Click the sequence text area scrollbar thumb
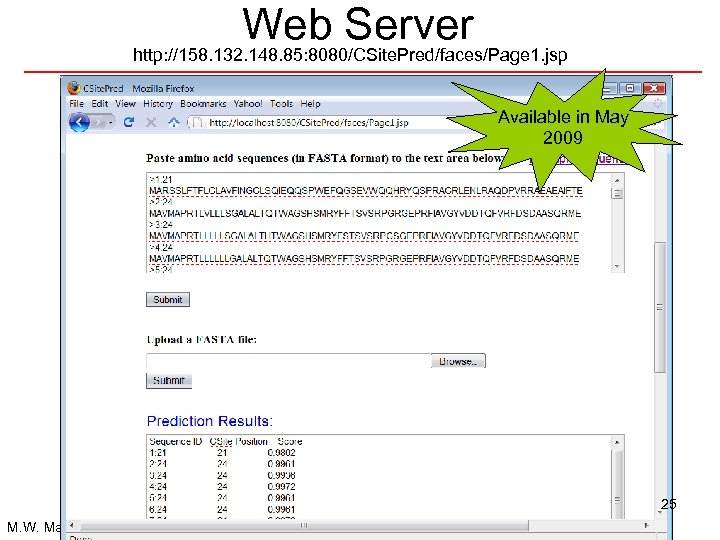Screen dimensions: 720x540 pyautogui.click(x=617, y=193)
